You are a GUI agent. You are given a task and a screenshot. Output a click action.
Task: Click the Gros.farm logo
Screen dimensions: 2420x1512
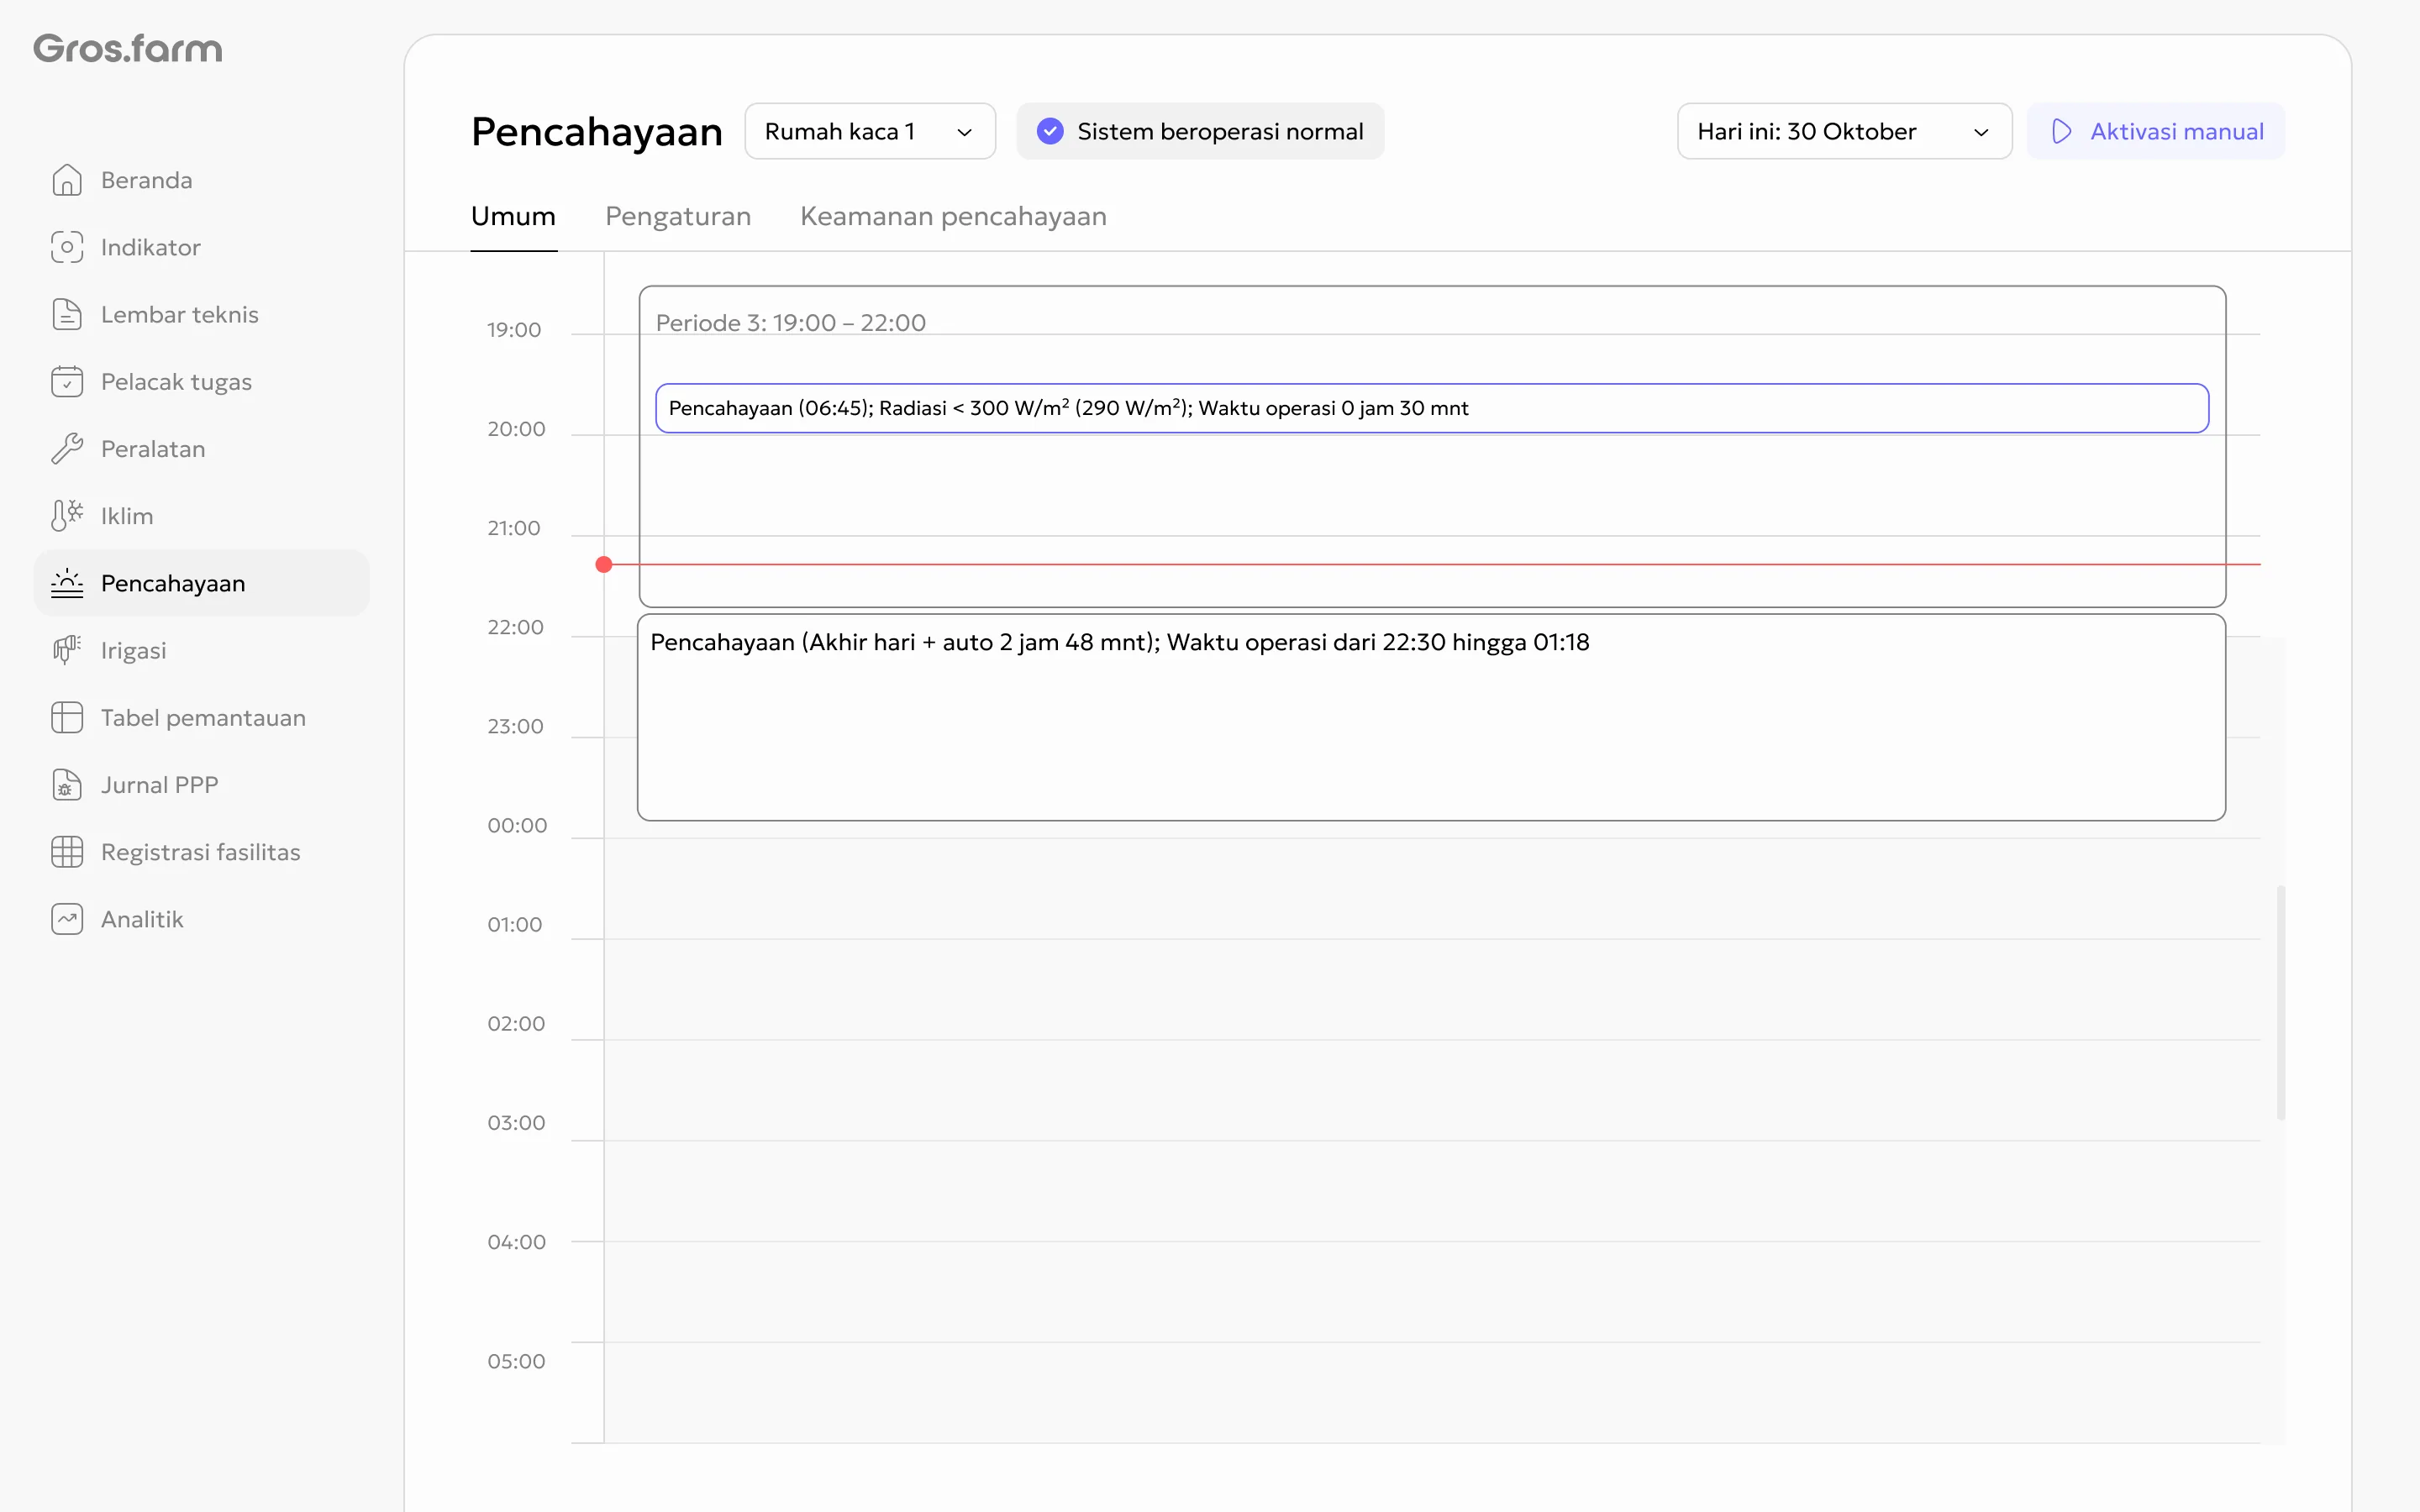click(x=128, y=48)
